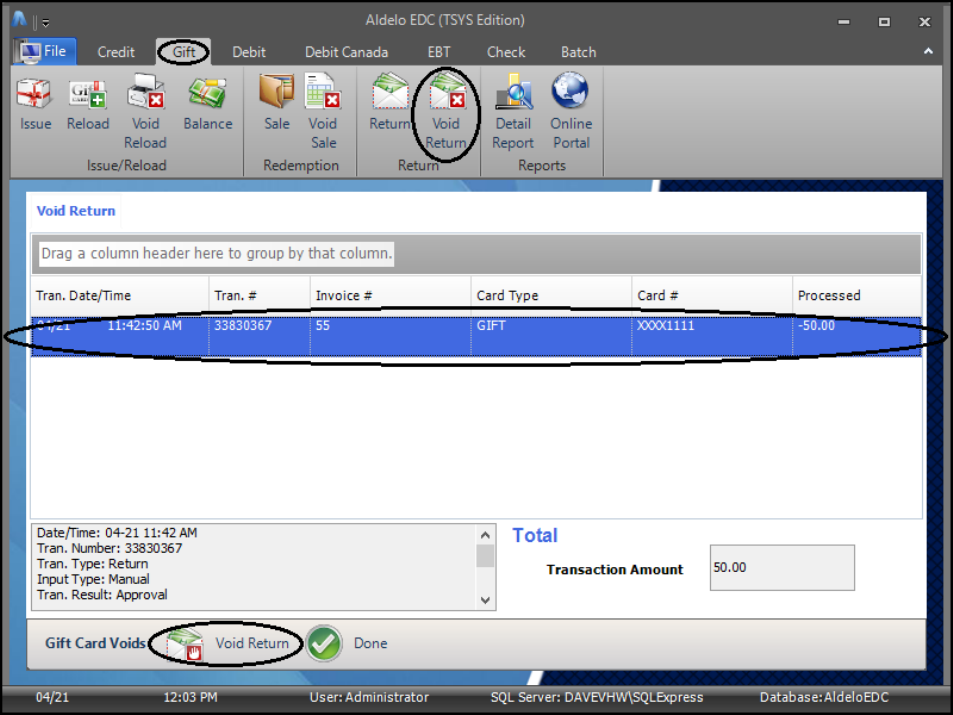This screenshot has width=953, height=715.
Task: Collapse the ribbon using the chevron
Action: 928,52
